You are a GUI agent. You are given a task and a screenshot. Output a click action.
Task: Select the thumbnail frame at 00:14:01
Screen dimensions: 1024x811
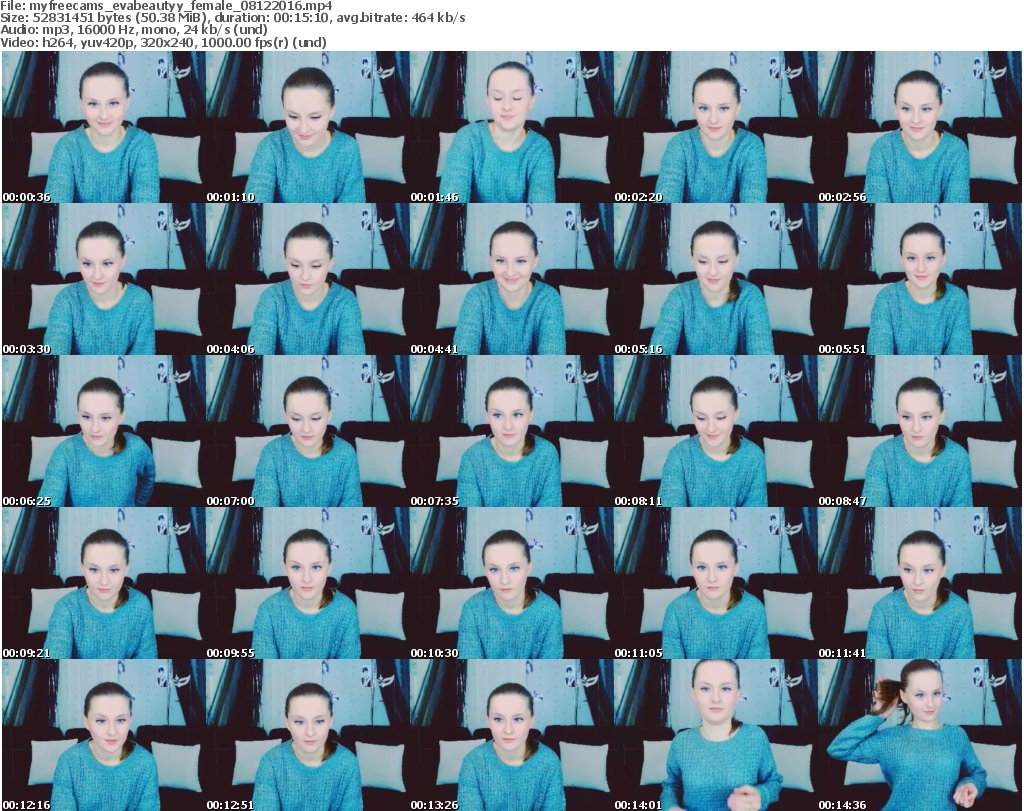pos(716,735)
